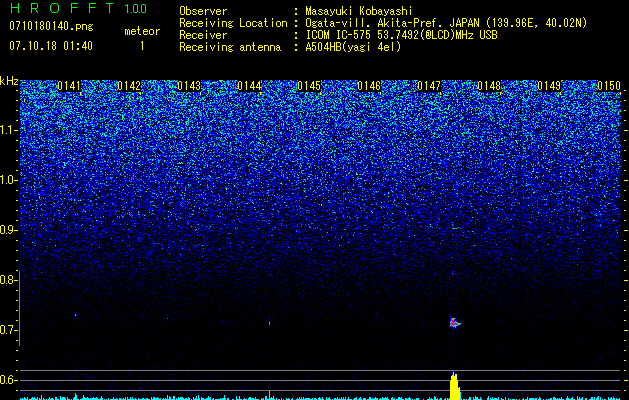
Task: Click the 0146 time marker
Action: pos(369,86)
